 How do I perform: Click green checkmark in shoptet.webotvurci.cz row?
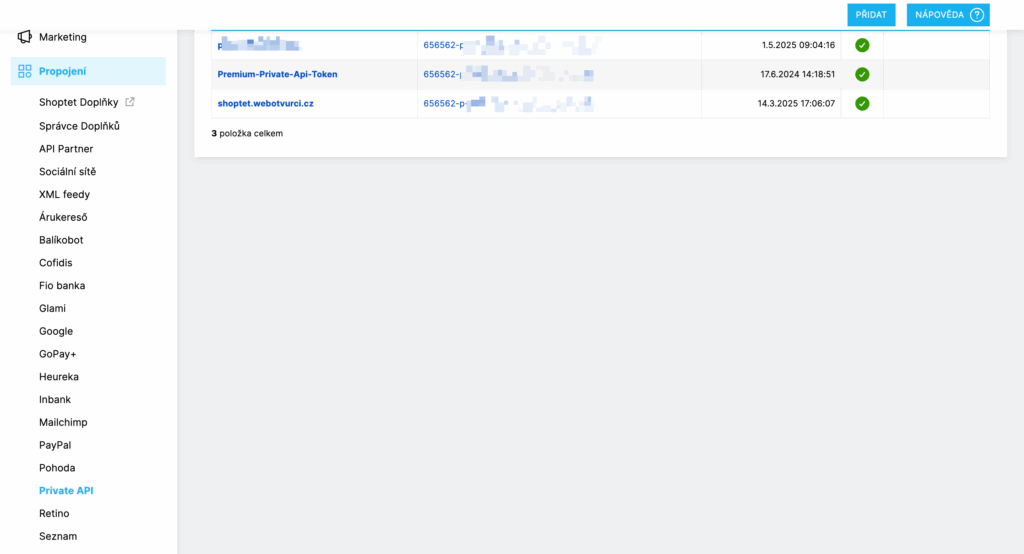[862, 103]
